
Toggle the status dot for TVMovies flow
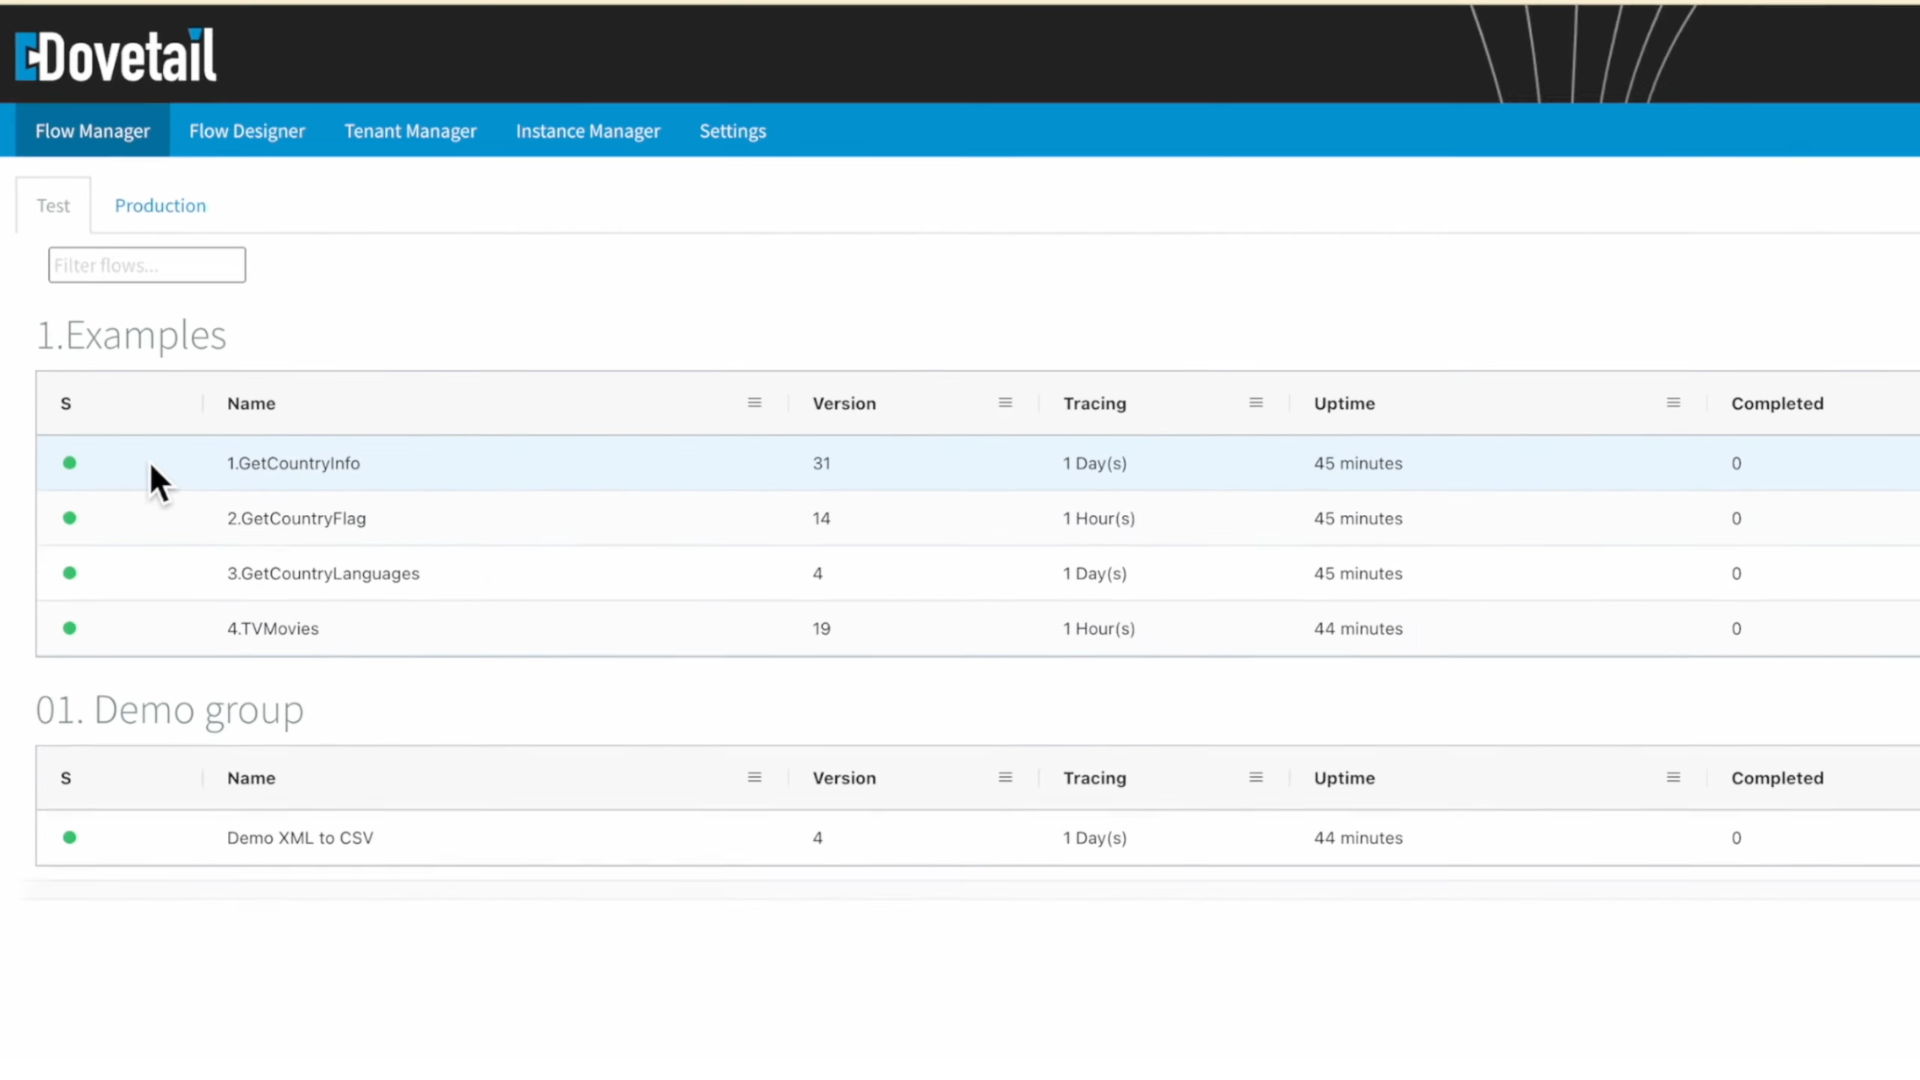69,628
